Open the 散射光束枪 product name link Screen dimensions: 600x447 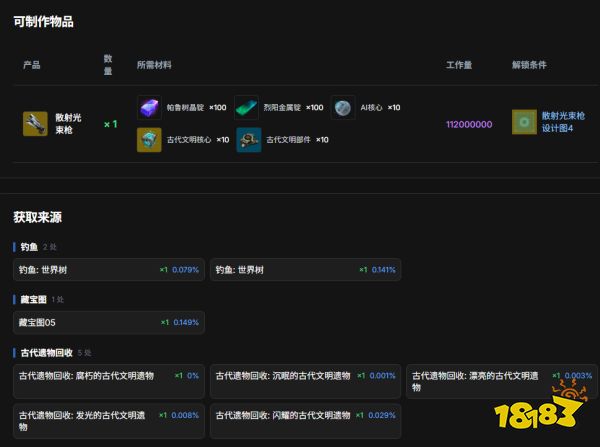point(68,124)
